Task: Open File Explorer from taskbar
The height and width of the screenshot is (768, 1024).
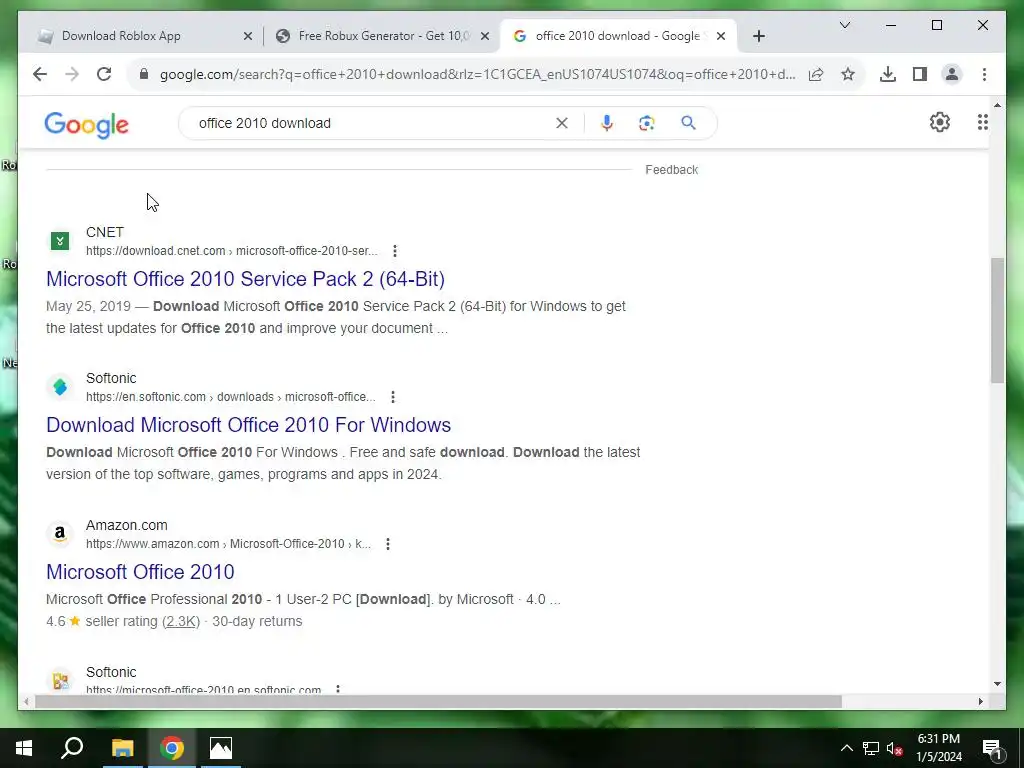Action: pyautogui.click(x=122, y=748)
